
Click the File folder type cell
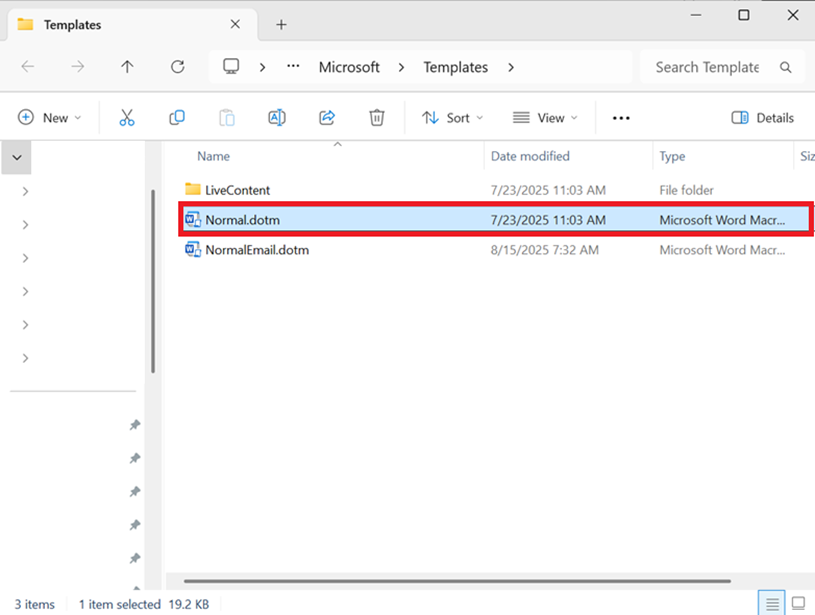[x=687, y=190]
